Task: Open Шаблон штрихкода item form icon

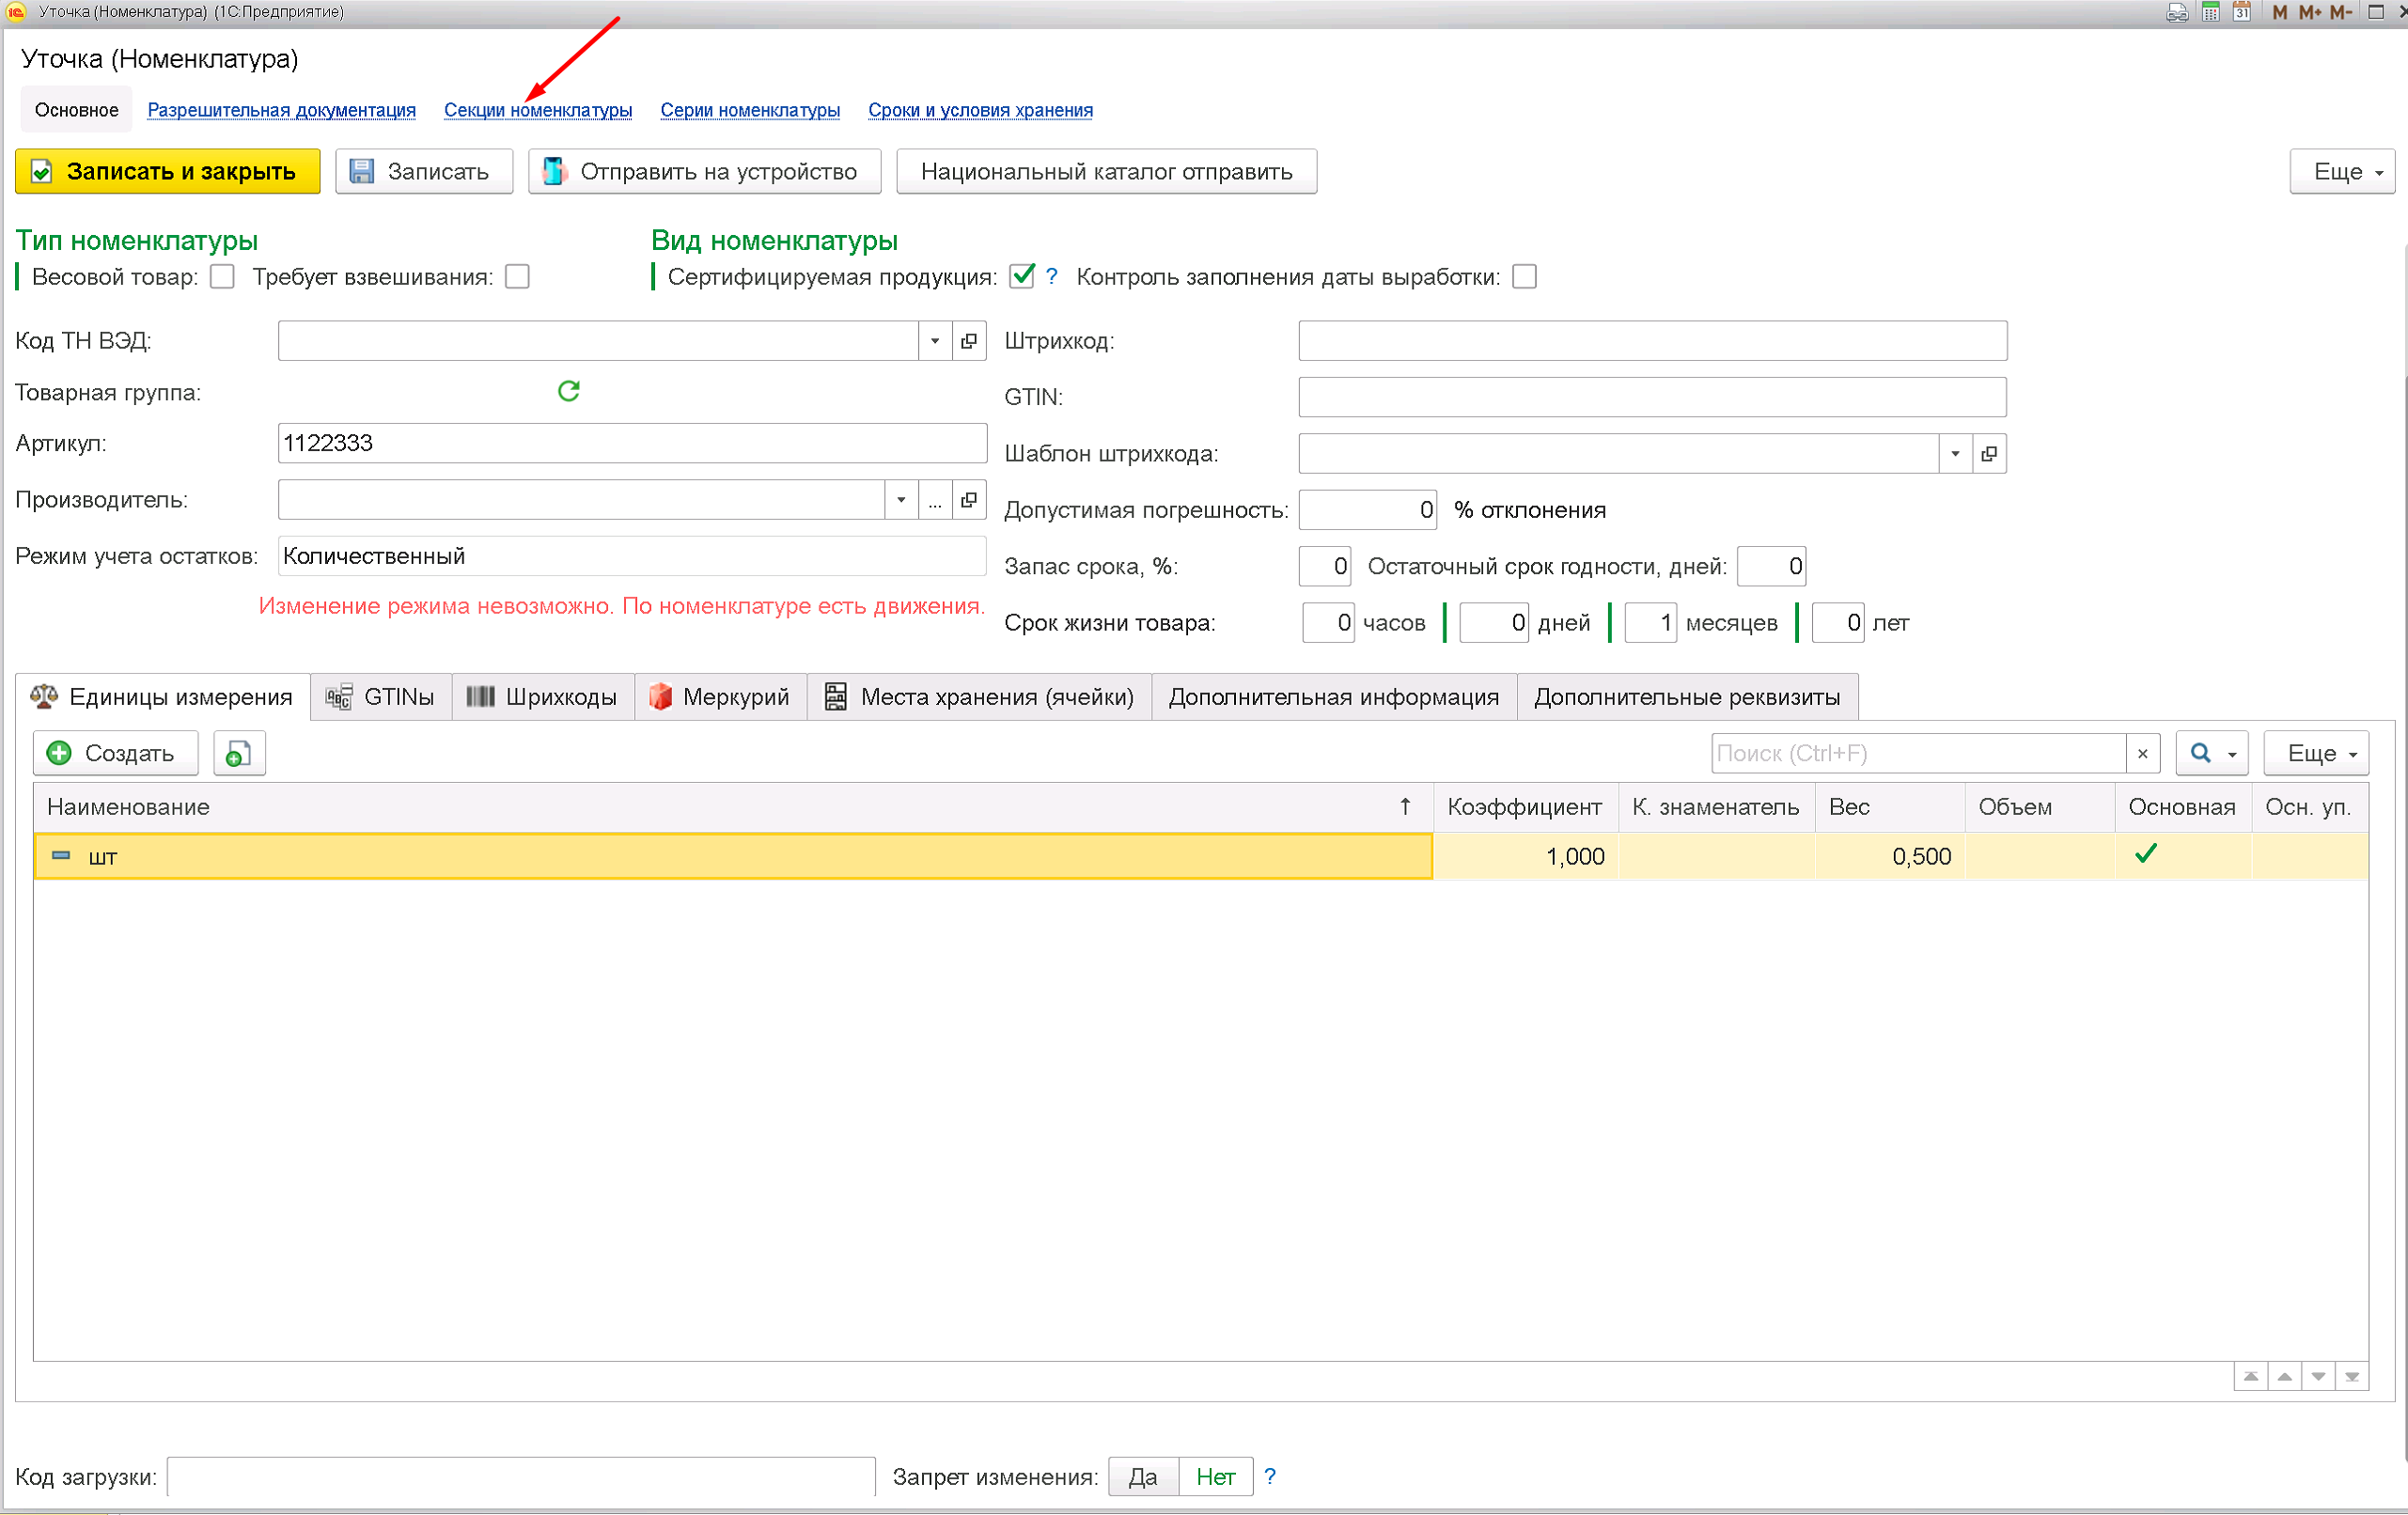Action: pos(1989,454)
